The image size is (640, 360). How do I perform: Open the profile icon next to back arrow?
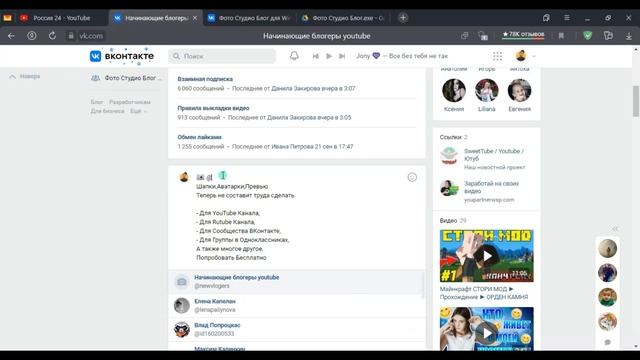tap(32, 36)
